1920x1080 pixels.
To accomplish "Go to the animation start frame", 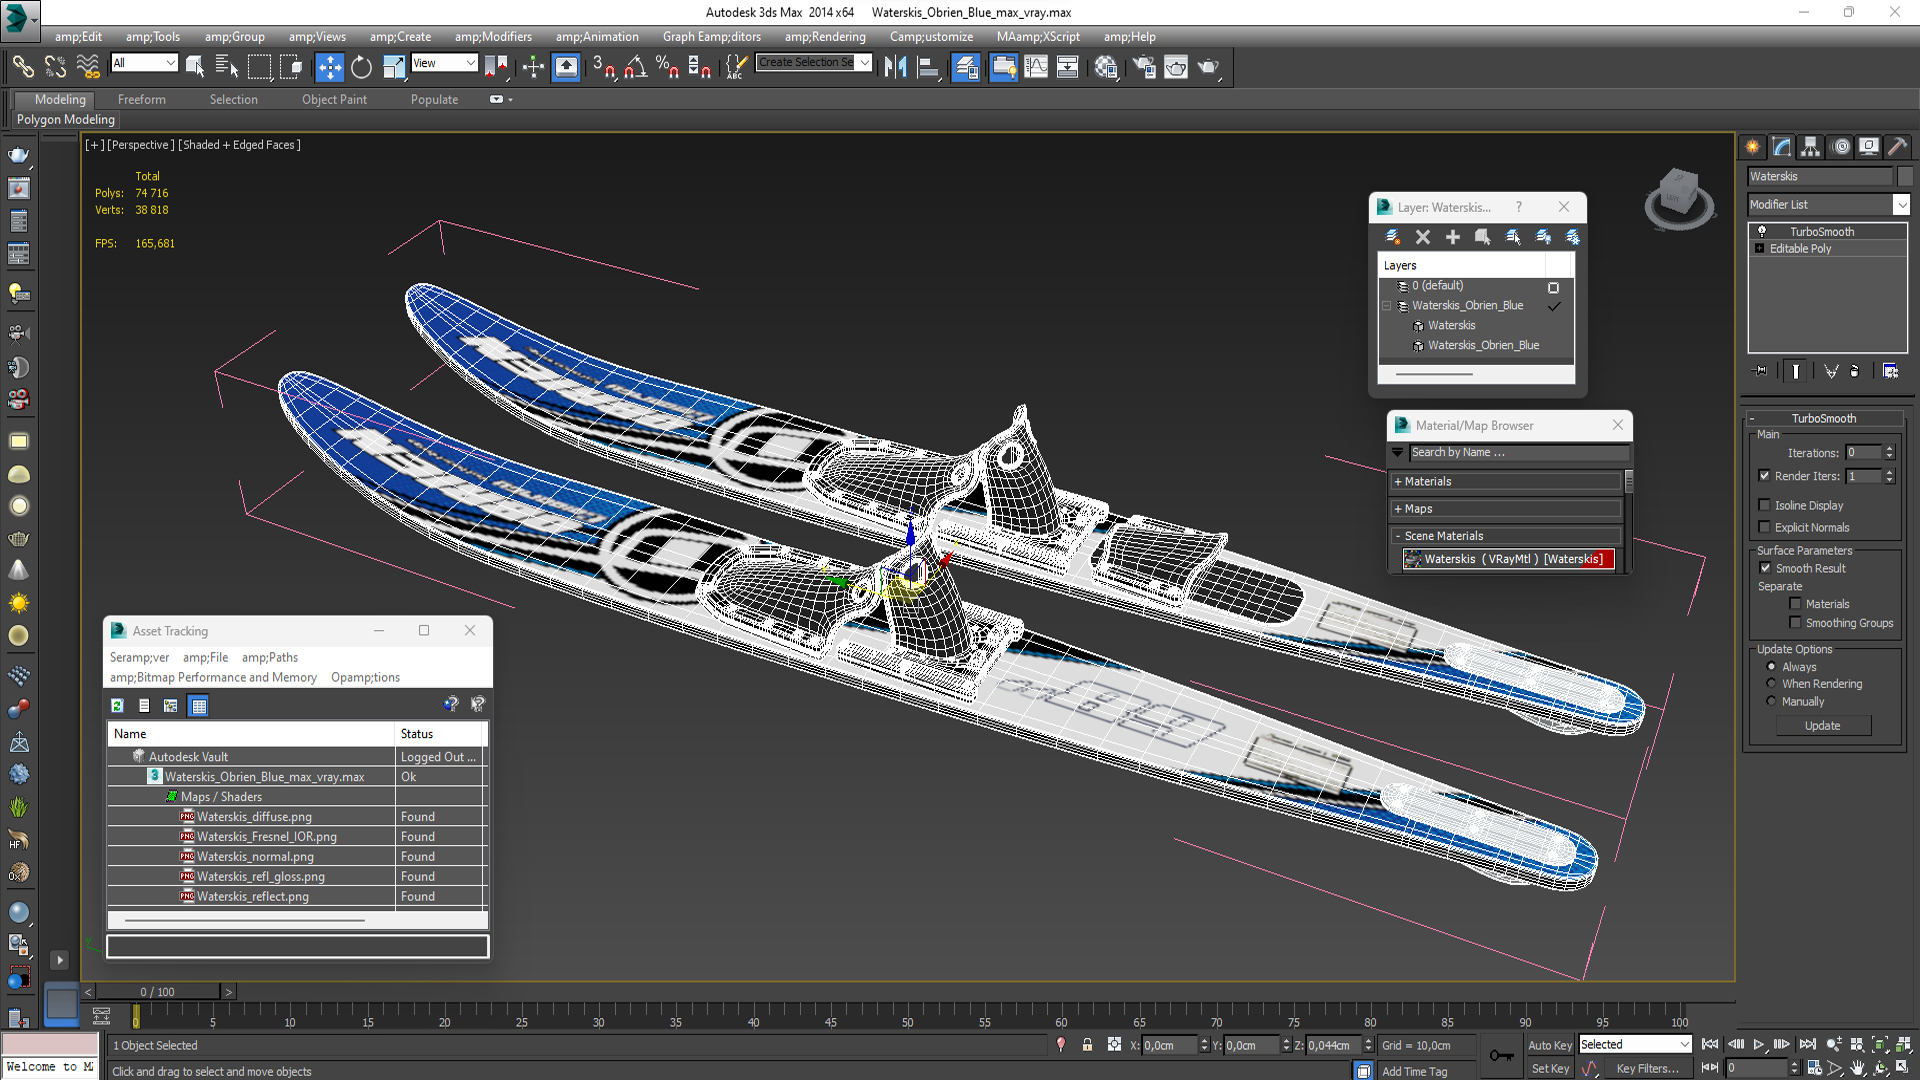I will [x=1710, y=1045].
